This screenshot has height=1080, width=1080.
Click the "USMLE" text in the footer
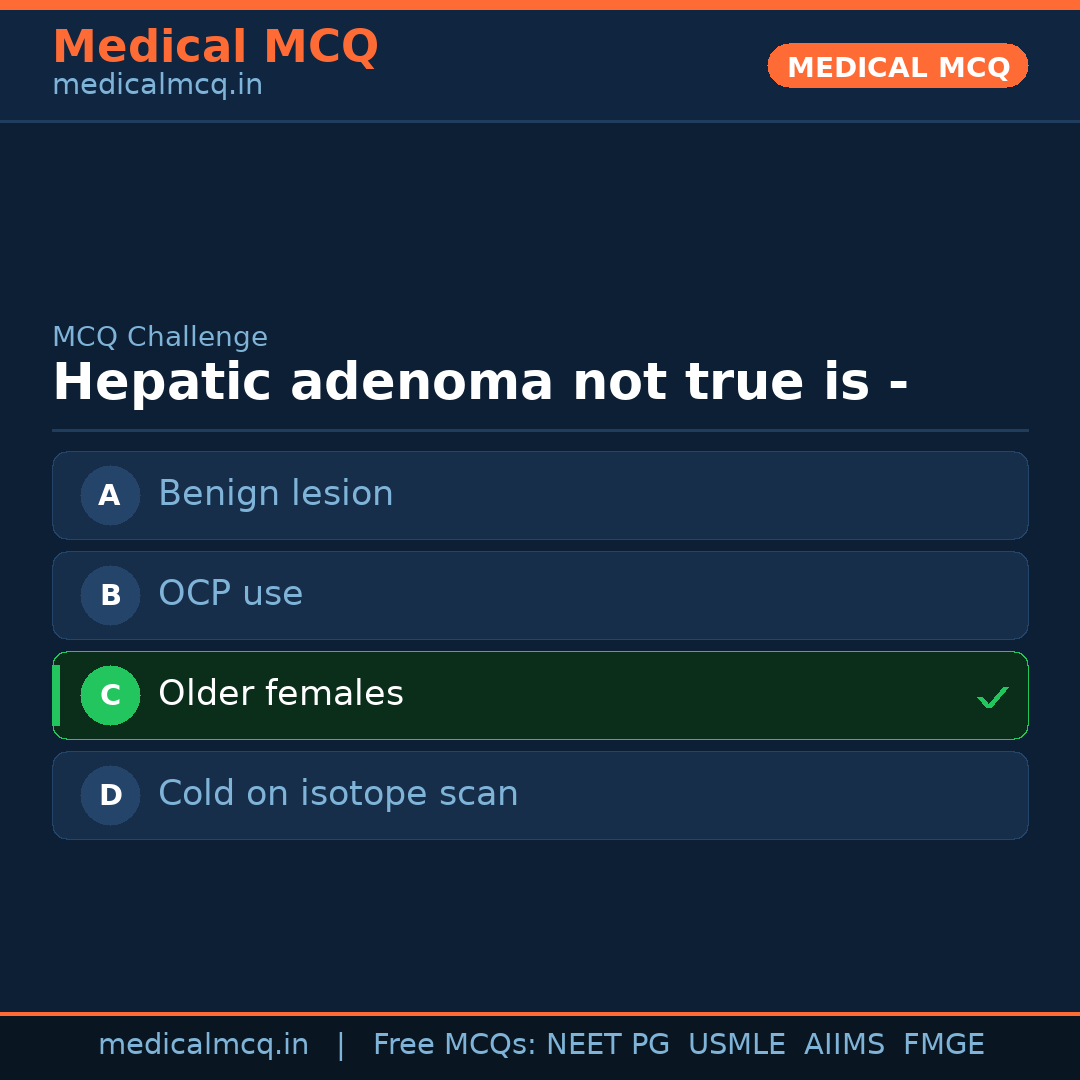[736, 1045]
